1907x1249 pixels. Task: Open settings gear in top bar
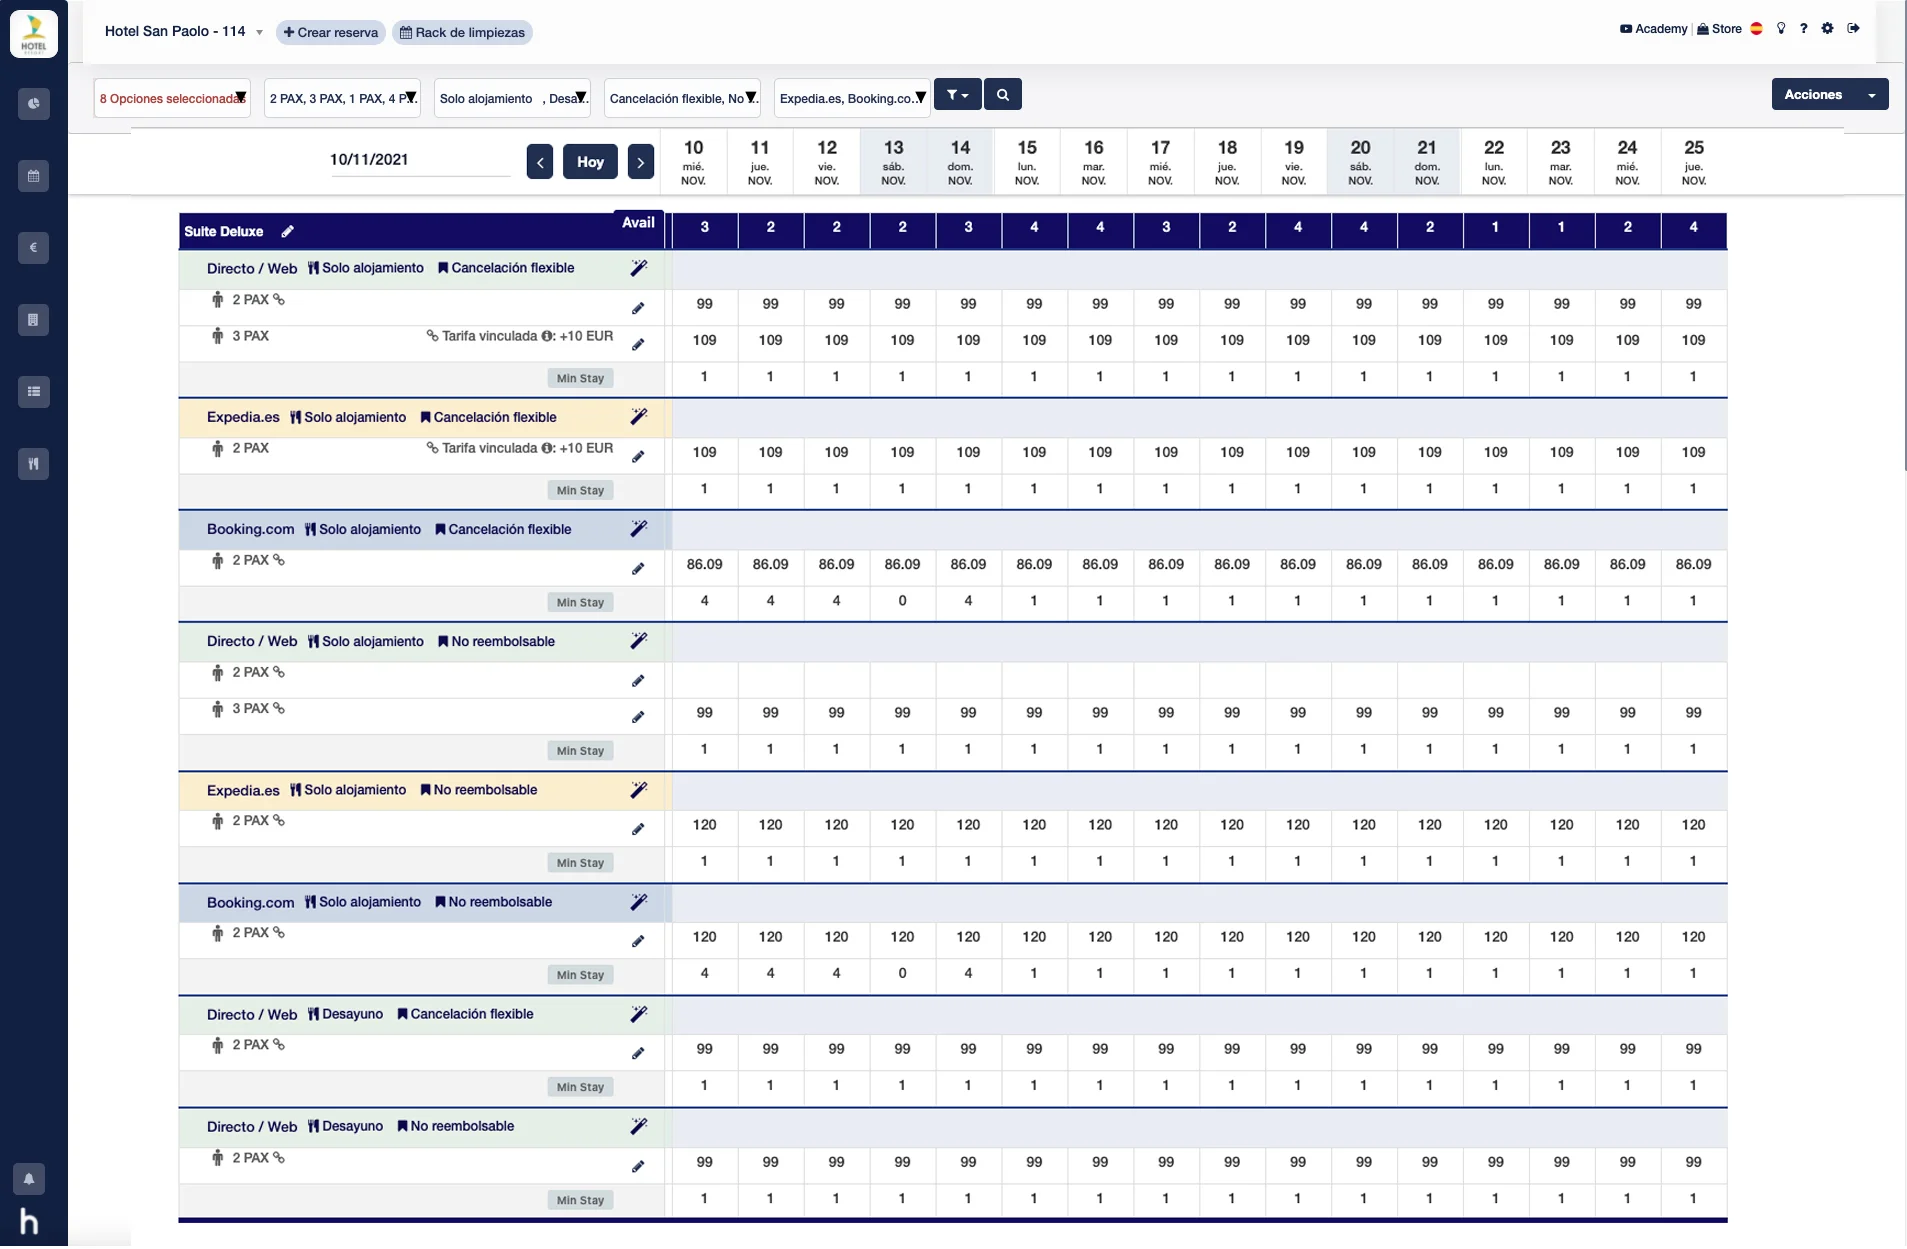click(1827, 29)
